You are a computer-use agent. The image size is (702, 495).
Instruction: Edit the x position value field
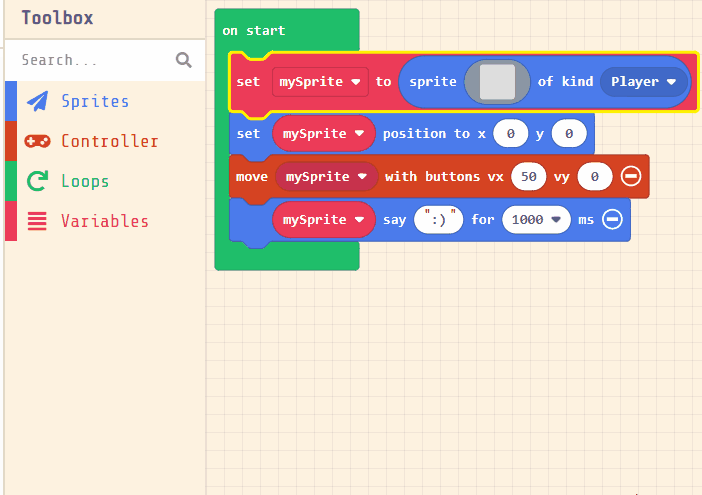[x=510, y=133]
